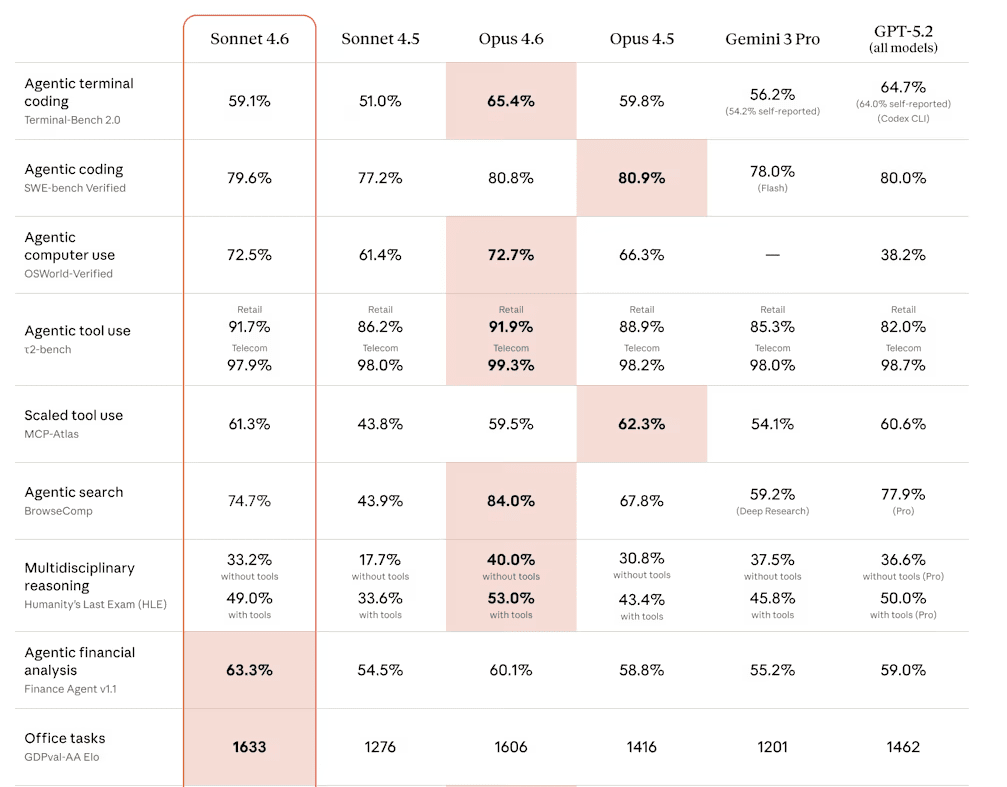Click the OSWorld-Verified benchmark label

69,273
